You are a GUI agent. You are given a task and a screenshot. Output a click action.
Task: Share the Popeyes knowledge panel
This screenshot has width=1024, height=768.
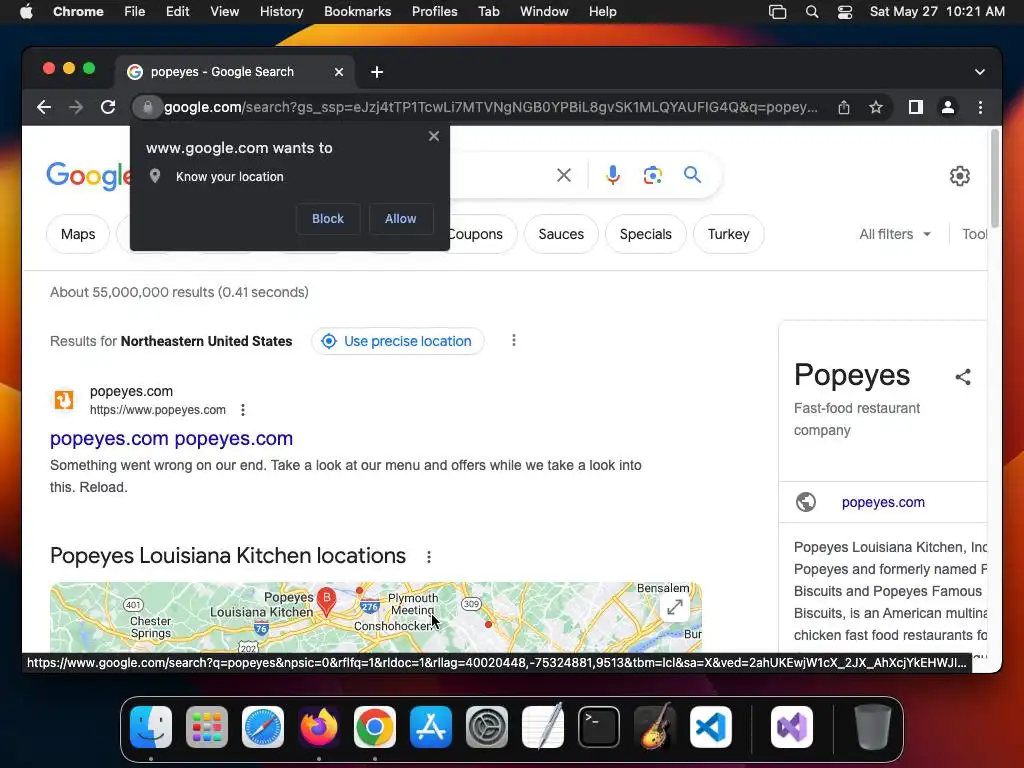pos(963,377)
